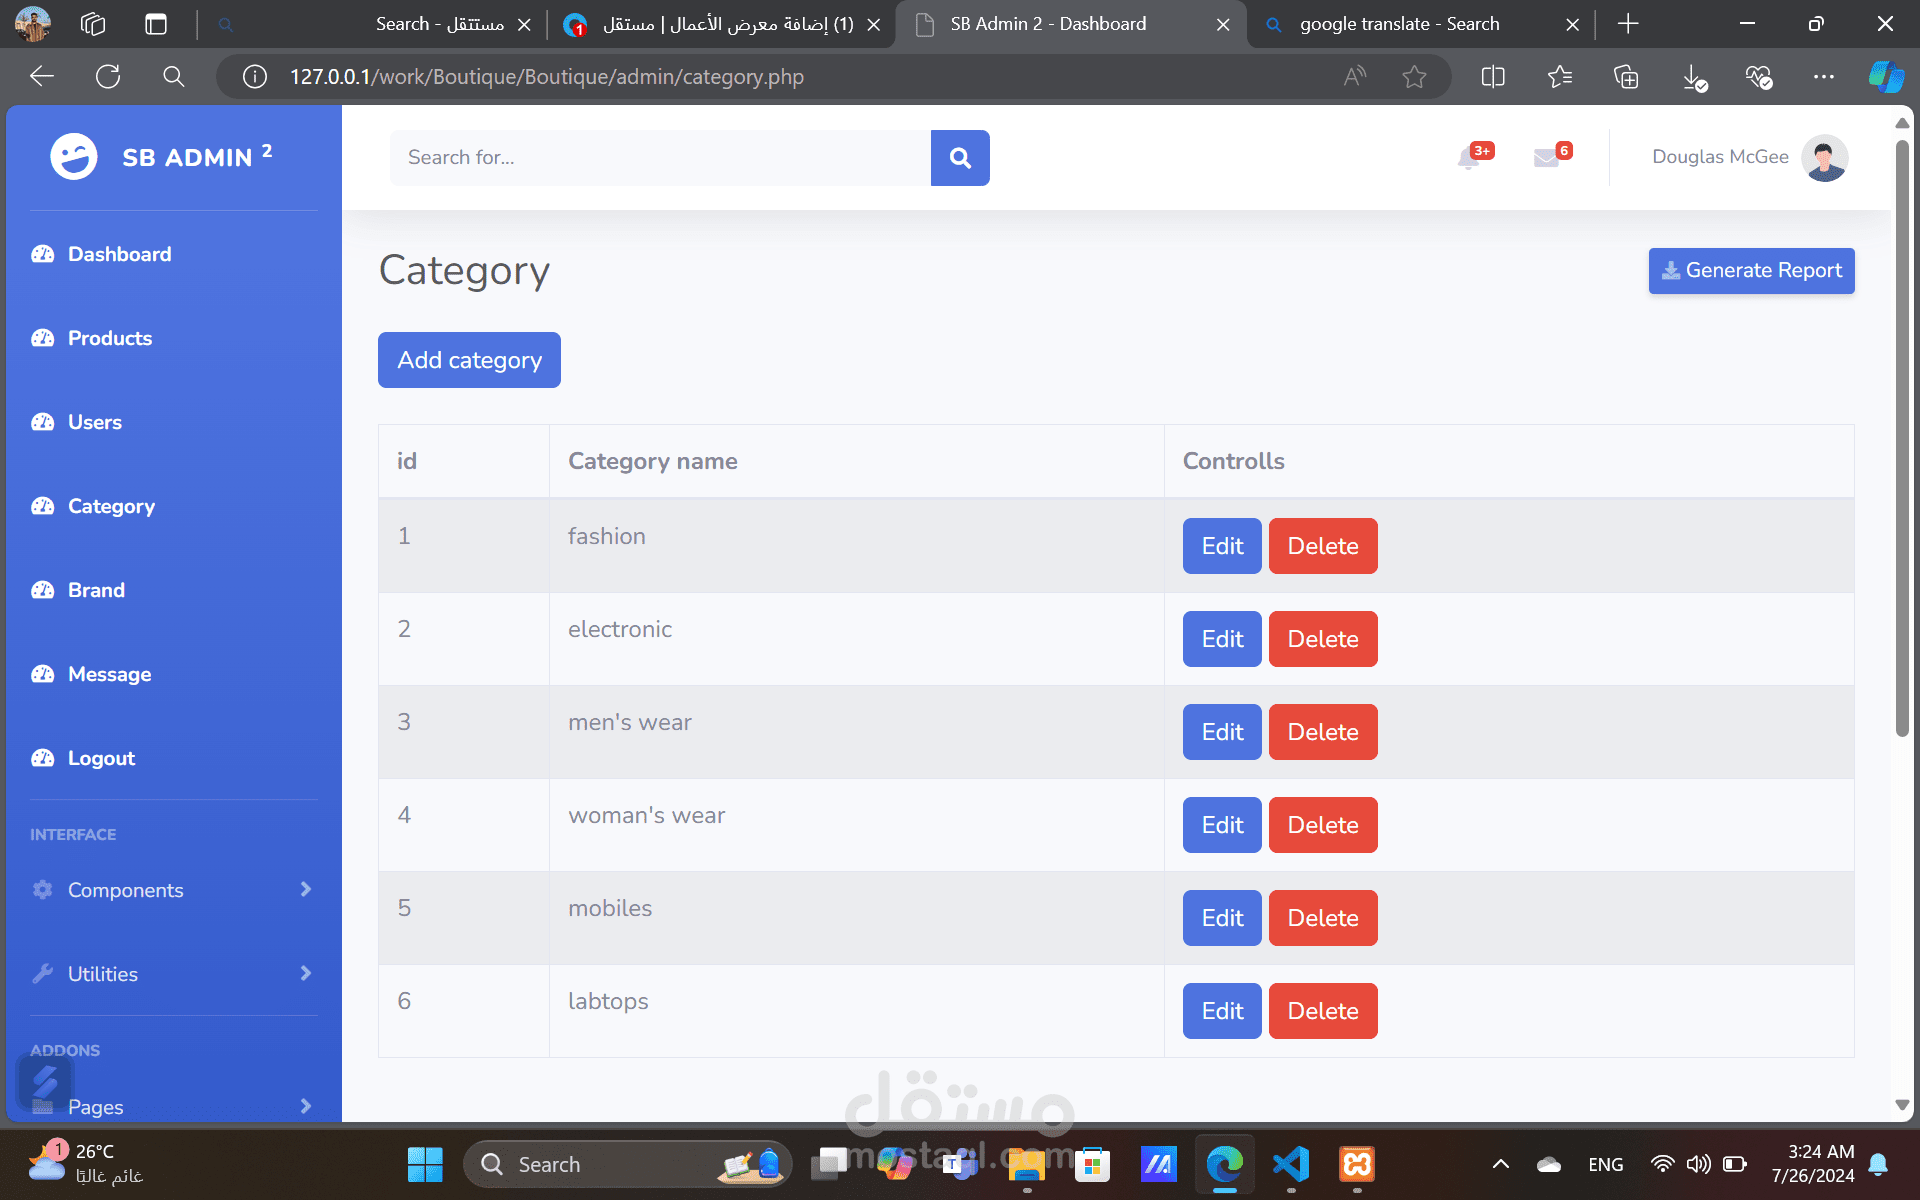The width and height of the screenshot is (1920, 1200).
Task: Open browser split screen icon
Action: pos(1493,77)
